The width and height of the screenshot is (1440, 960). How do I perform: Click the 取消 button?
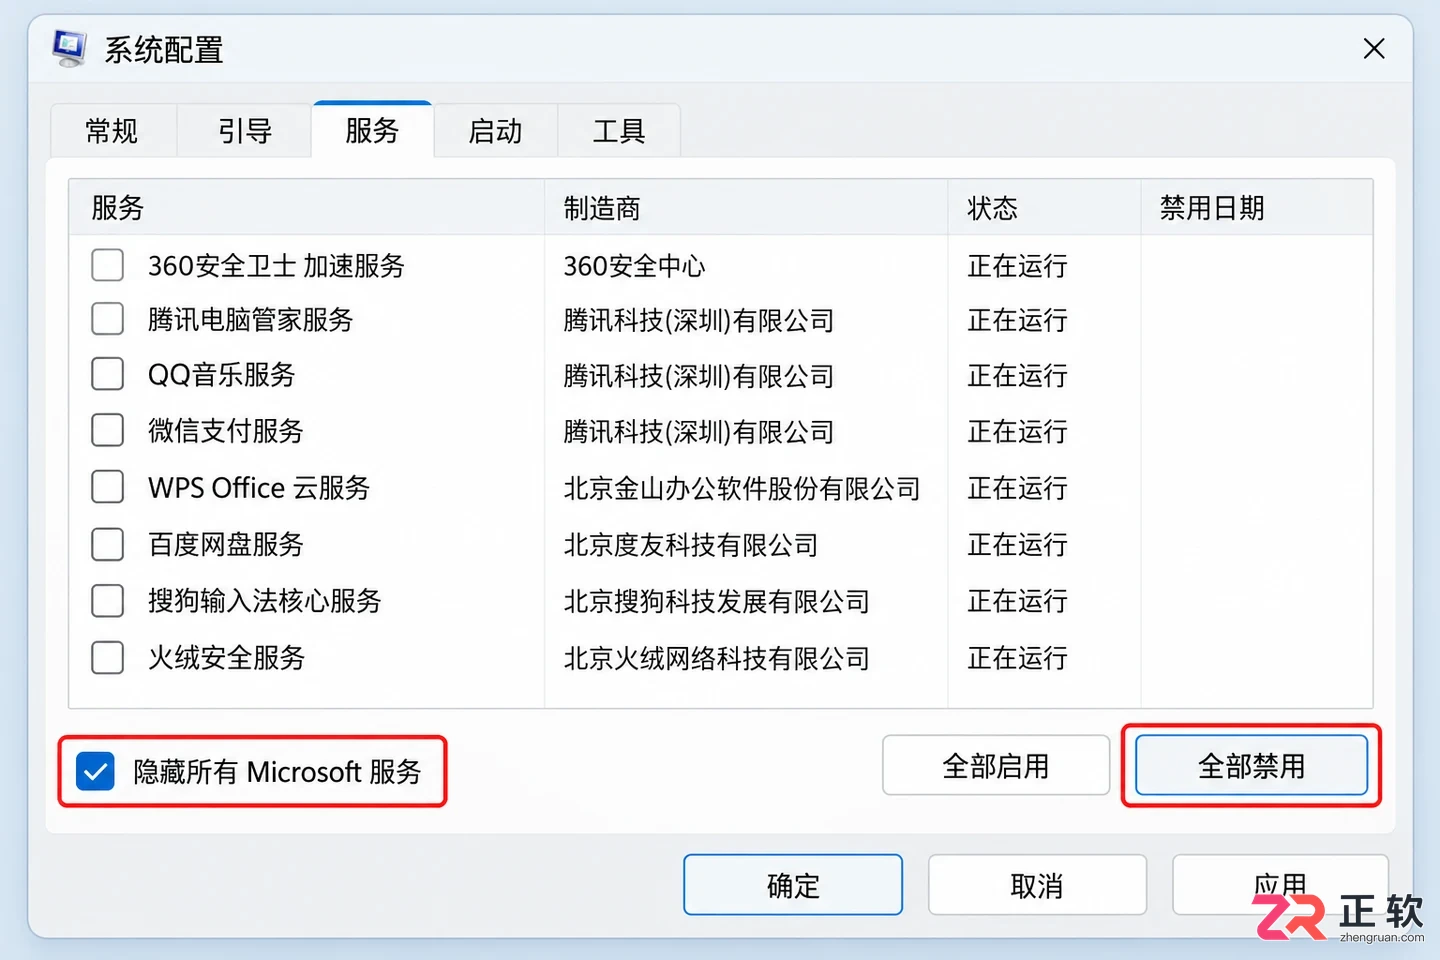(x=1037, y=885)
